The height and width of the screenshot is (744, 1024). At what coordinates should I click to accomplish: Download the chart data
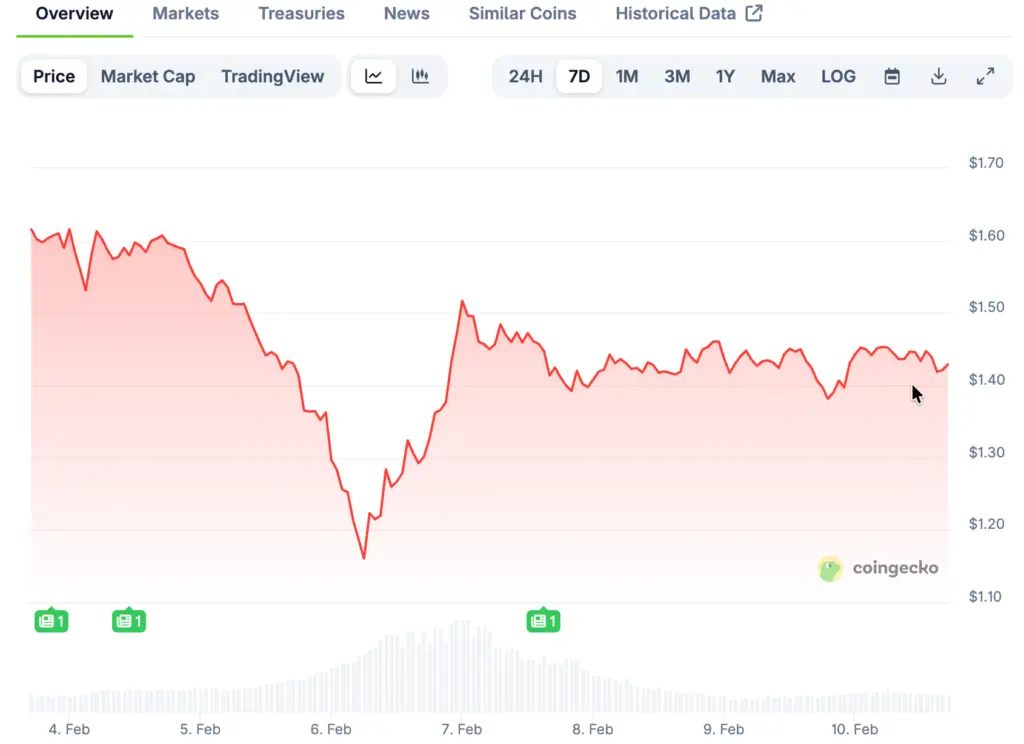tap(938, 77)
